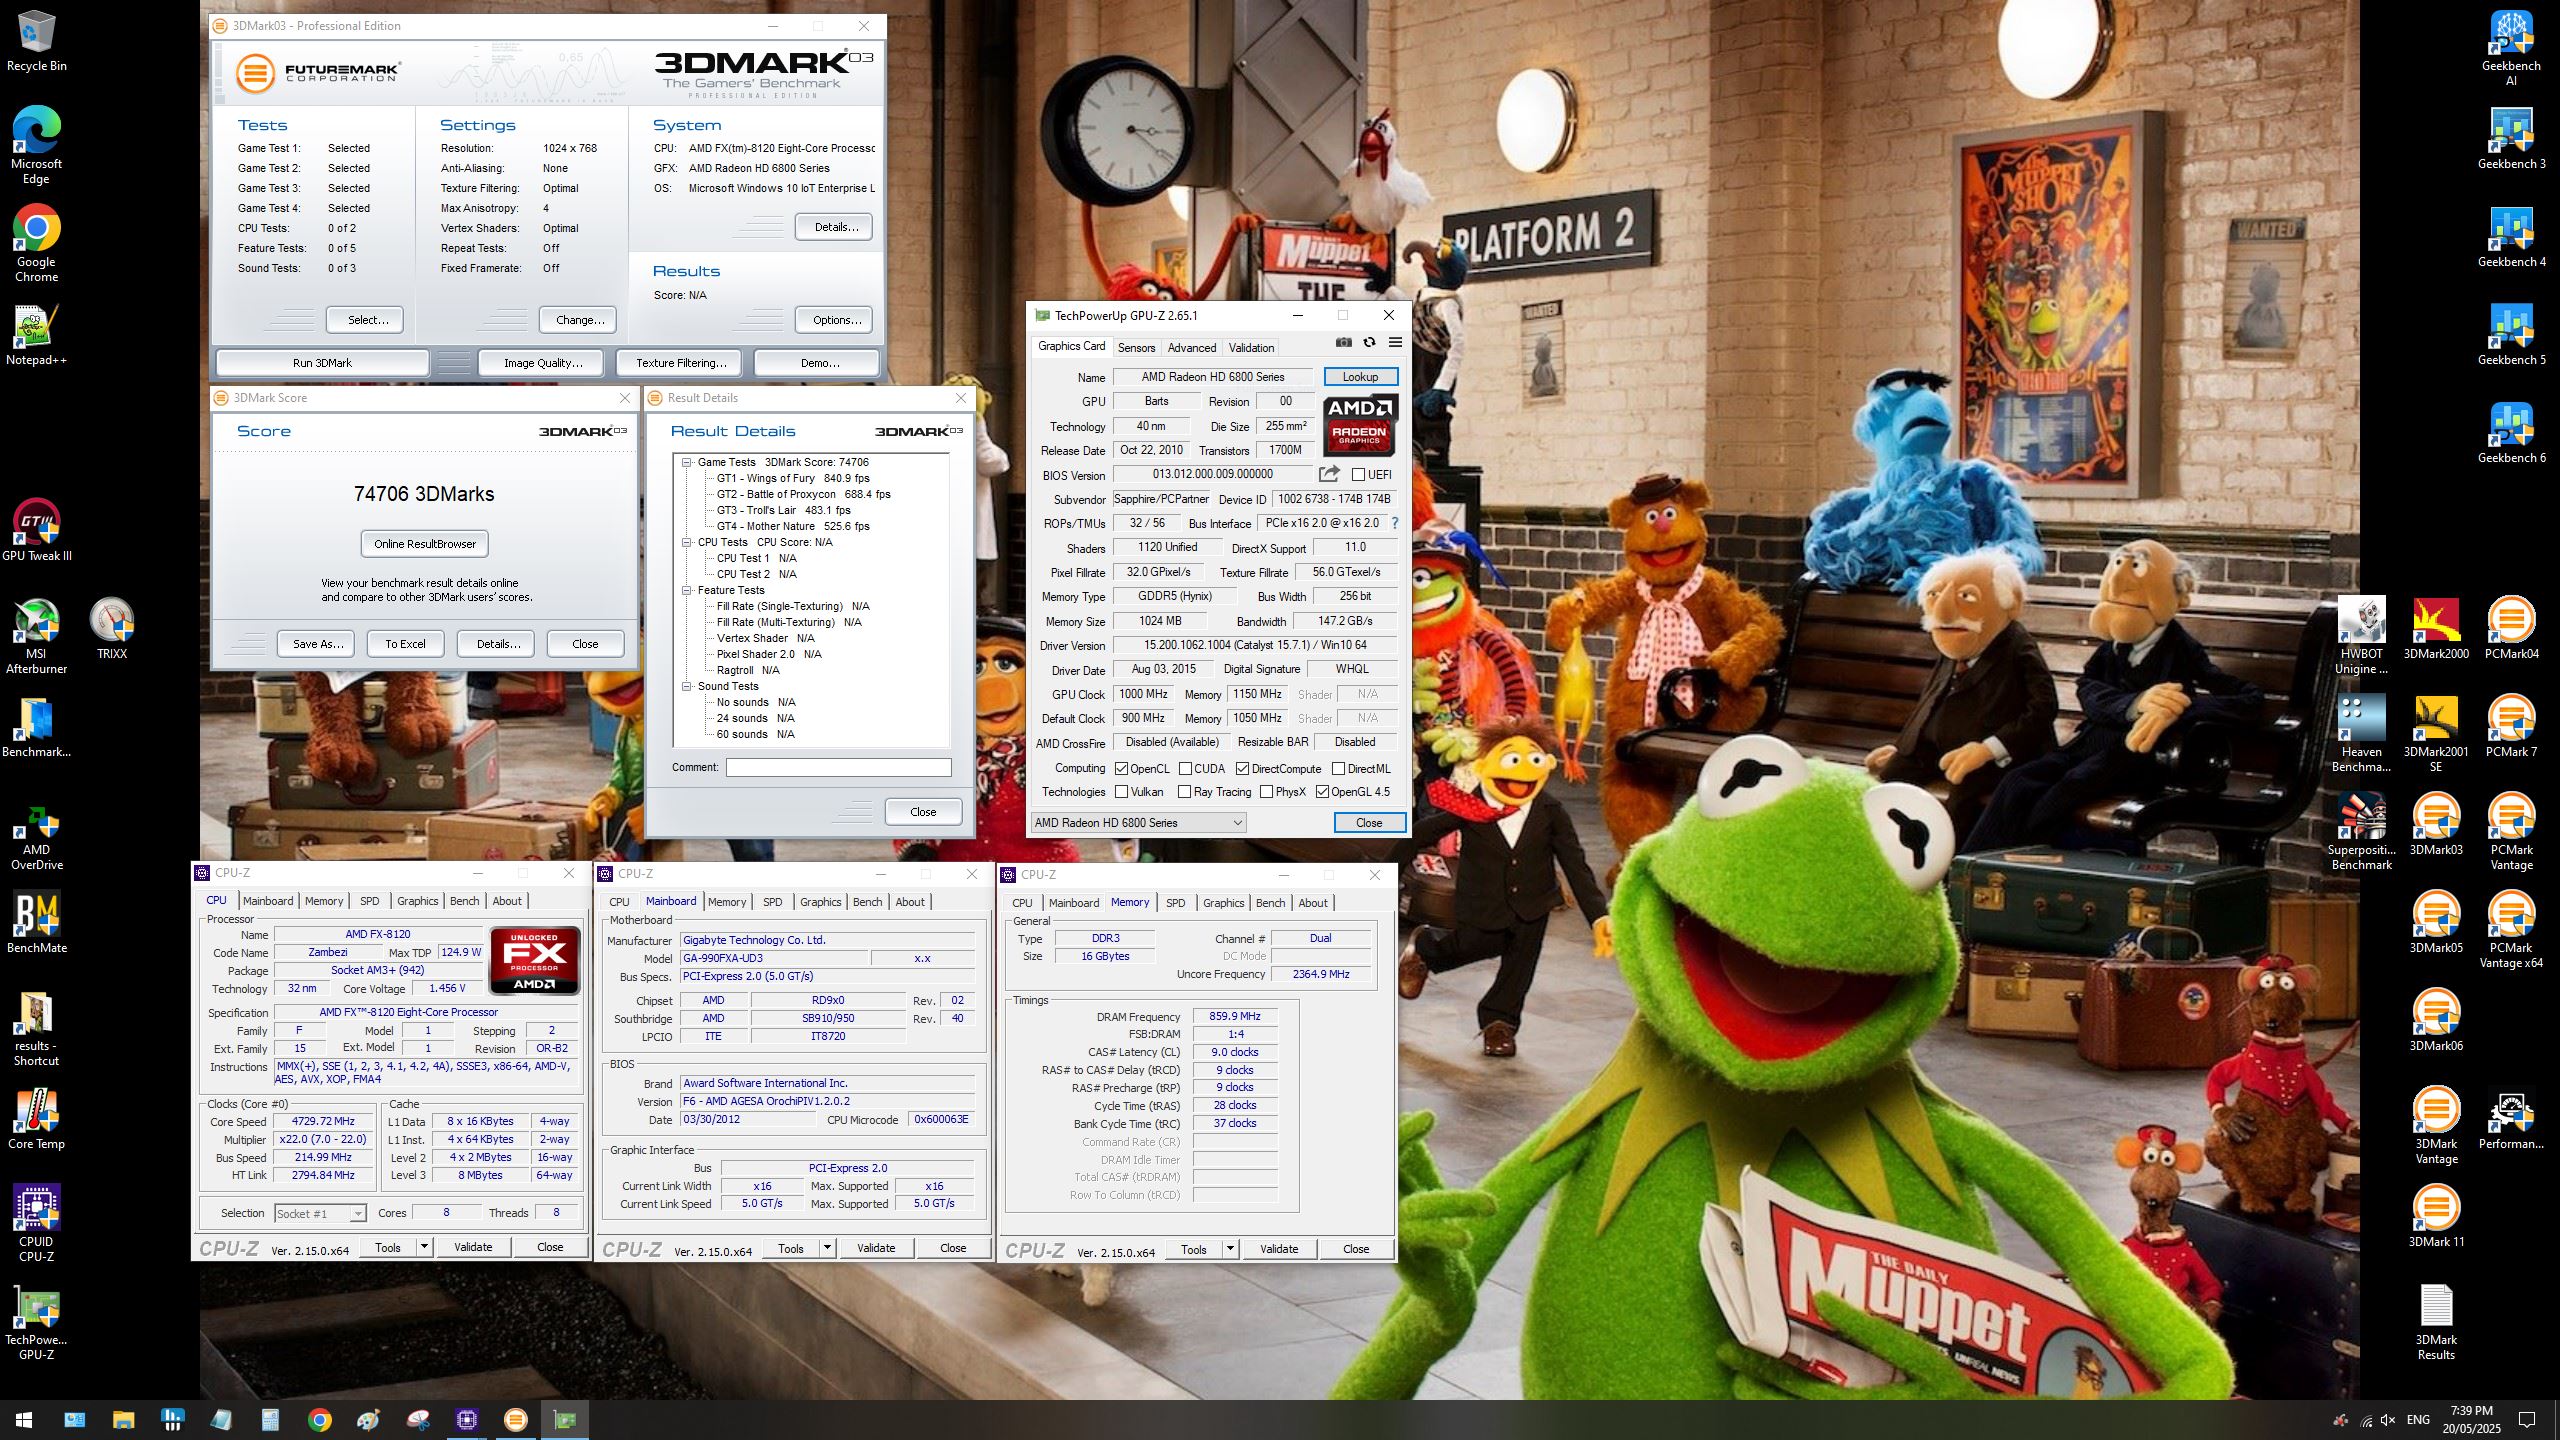
Task: Open 3DMark2000 desktop icon
Action: [x=2436, y=628]
